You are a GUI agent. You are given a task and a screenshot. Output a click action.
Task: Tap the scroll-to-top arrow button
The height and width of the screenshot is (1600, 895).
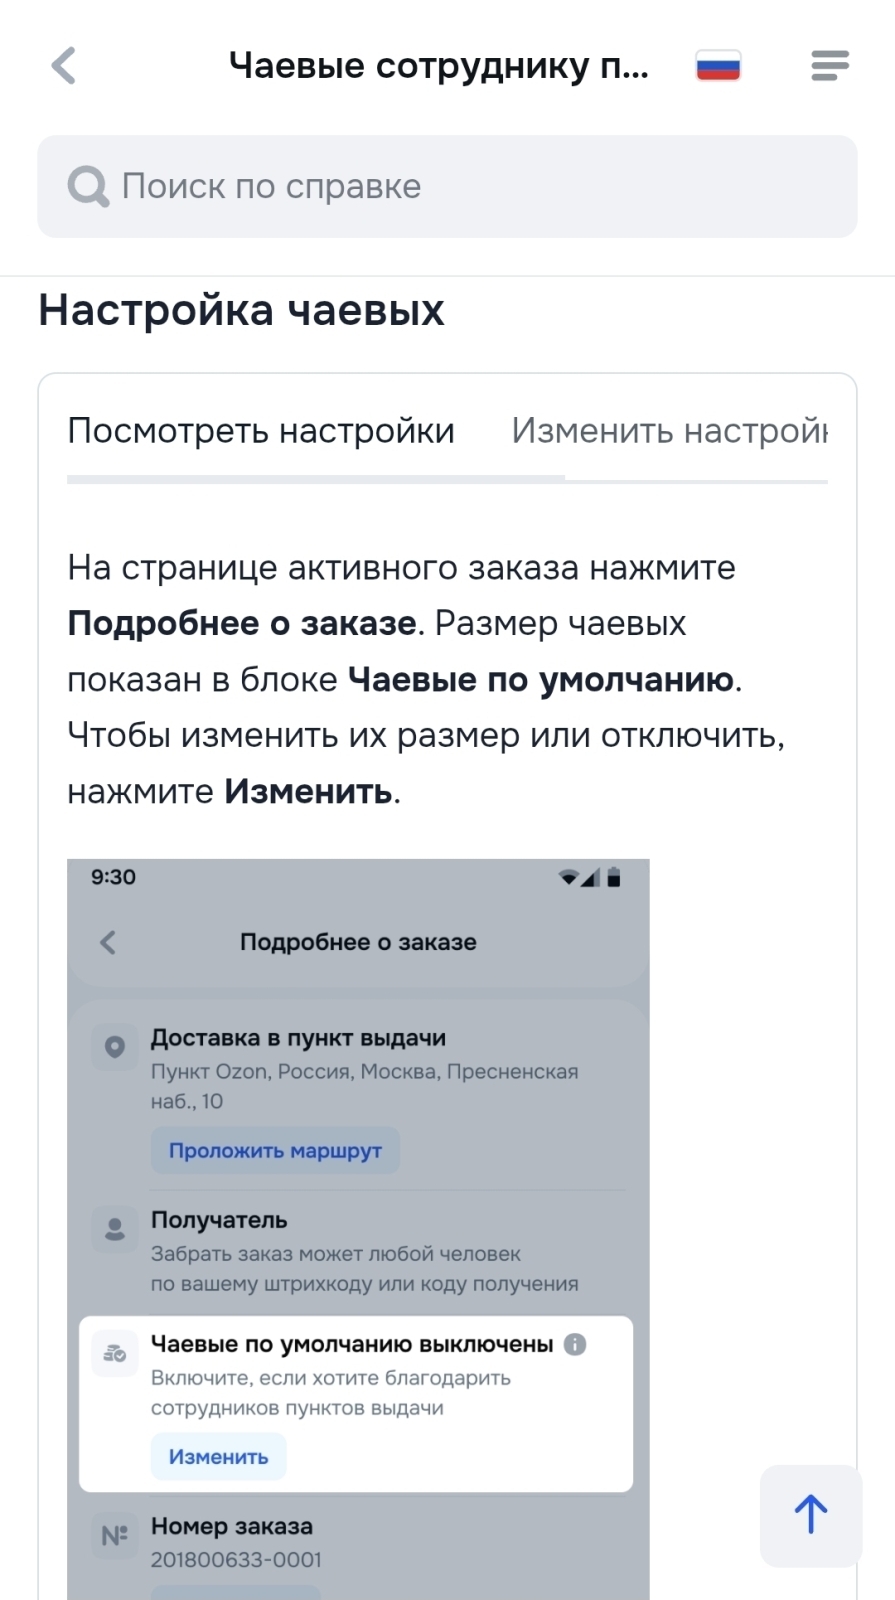click(x=810, y=1514)
